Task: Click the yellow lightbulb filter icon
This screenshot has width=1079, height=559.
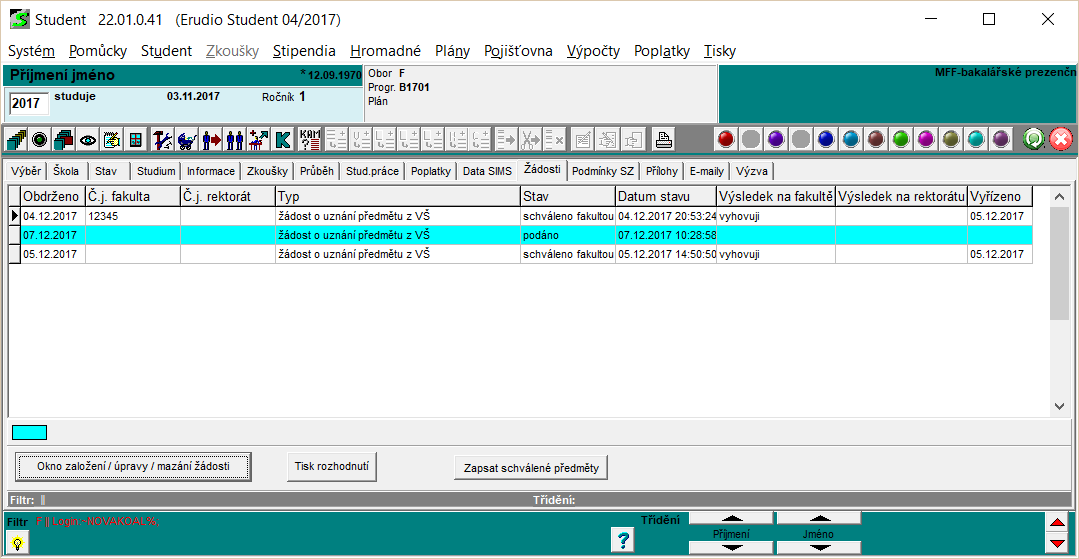Action: pyautogui.click(x=18, y=542)
